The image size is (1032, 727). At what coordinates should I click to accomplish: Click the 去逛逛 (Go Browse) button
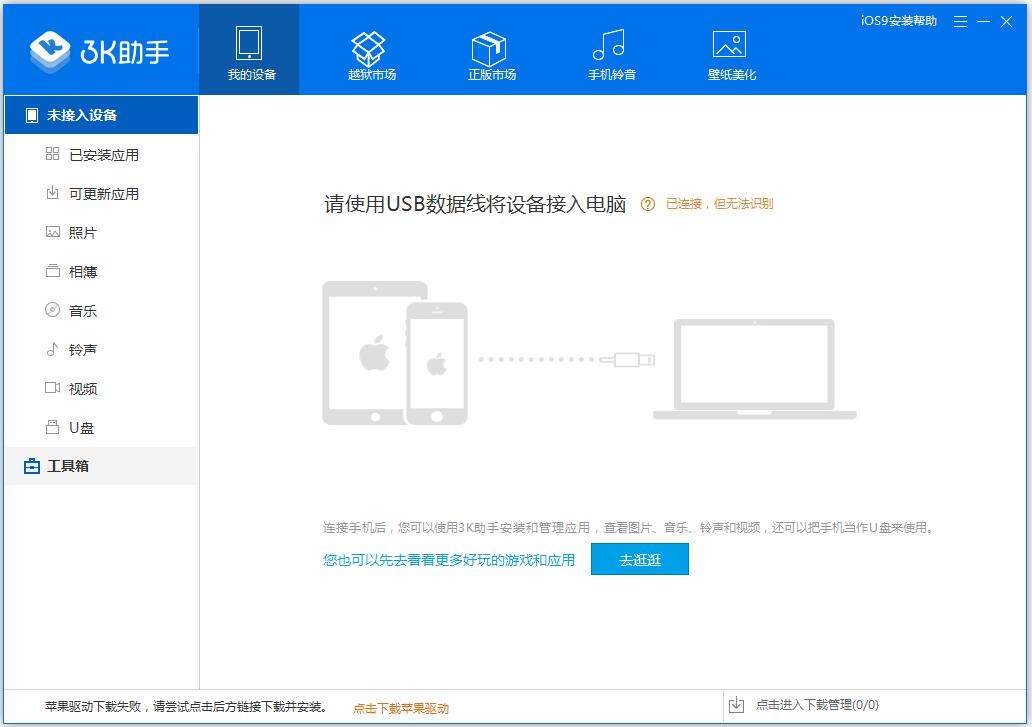coord(639,559)
